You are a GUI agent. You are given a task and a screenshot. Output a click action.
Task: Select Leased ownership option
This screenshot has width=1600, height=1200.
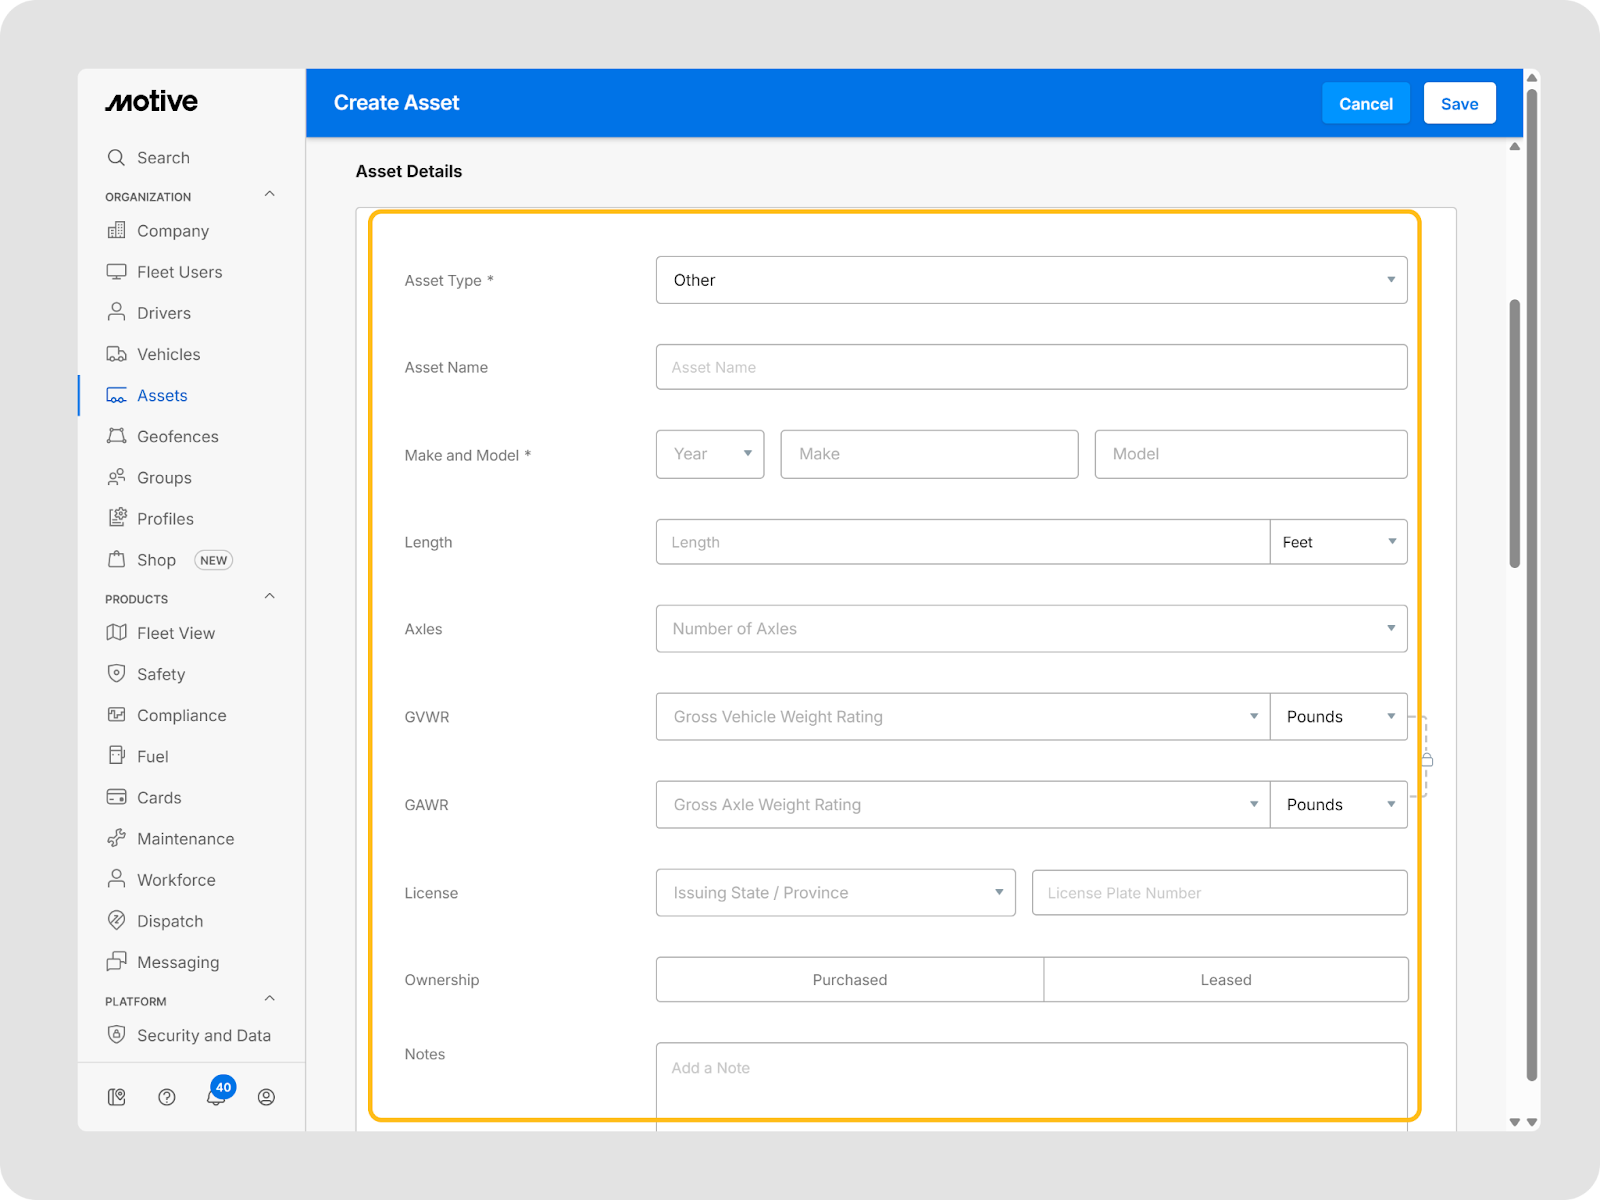tap(1225, 980)
